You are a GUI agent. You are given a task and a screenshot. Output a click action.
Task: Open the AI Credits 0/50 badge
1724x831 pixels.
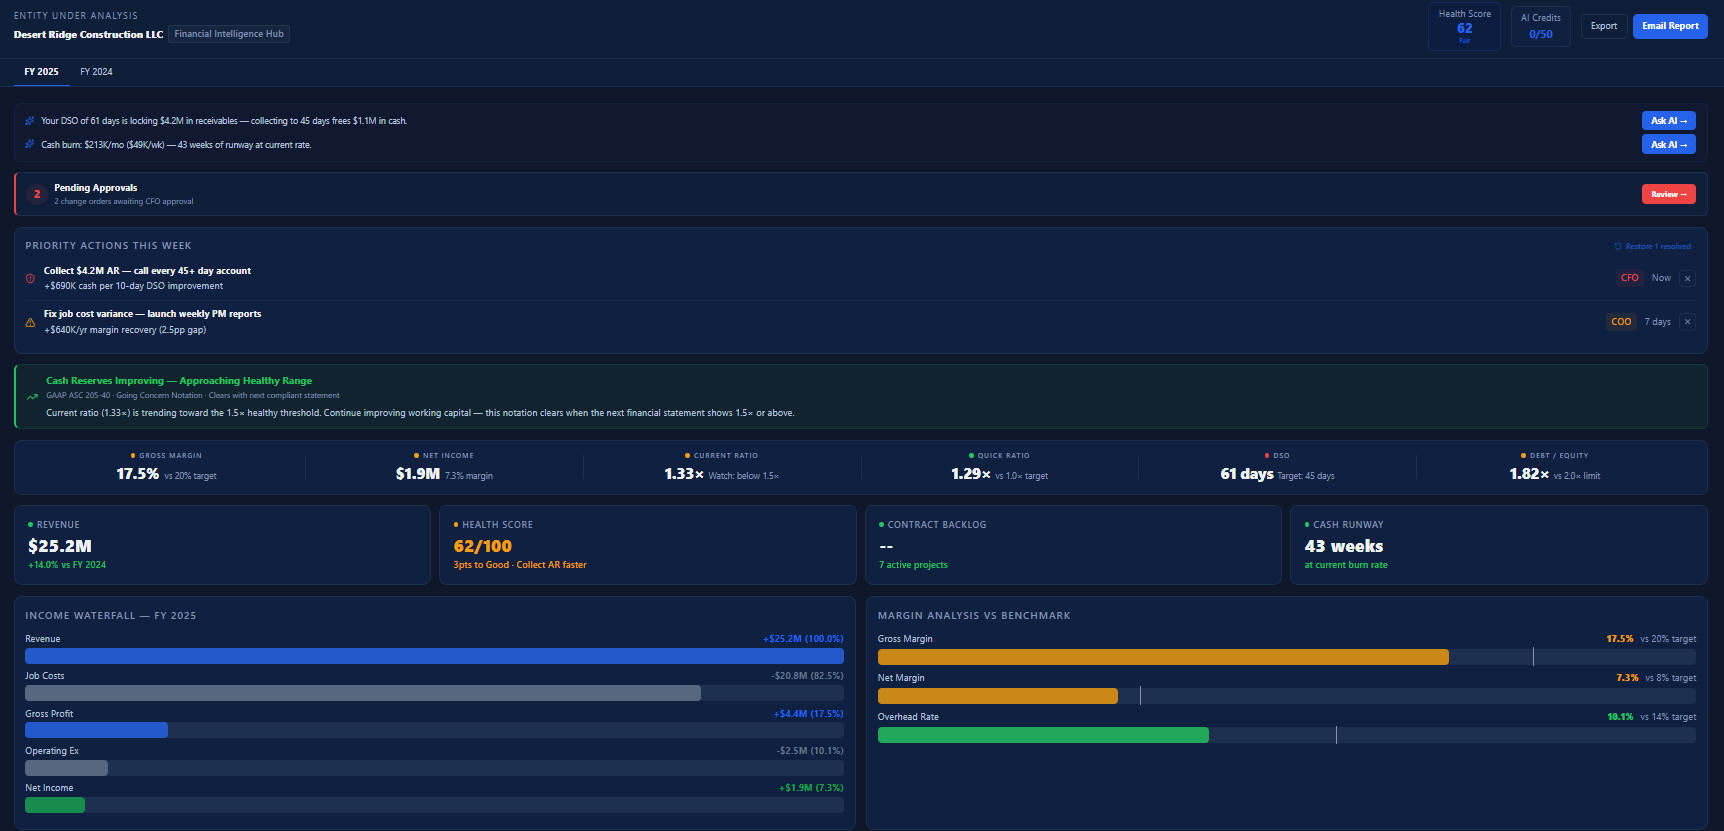[x=1540, y=27]
